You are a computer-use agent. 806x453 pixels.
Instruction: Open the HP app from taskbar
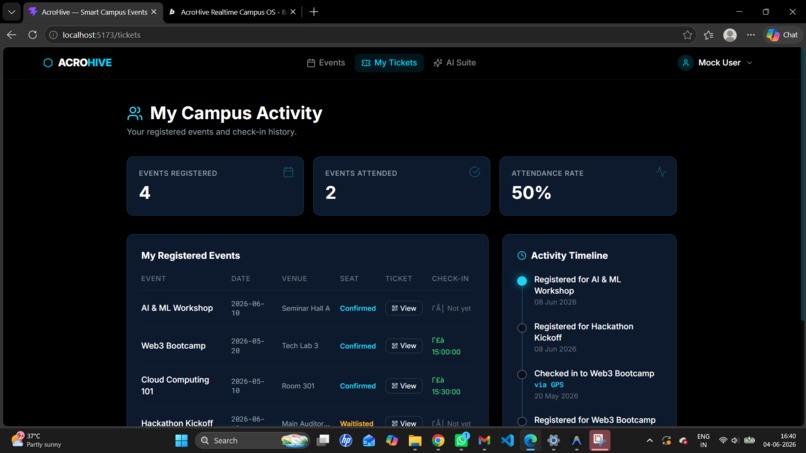pyautogui.click(x=345, y=441)
